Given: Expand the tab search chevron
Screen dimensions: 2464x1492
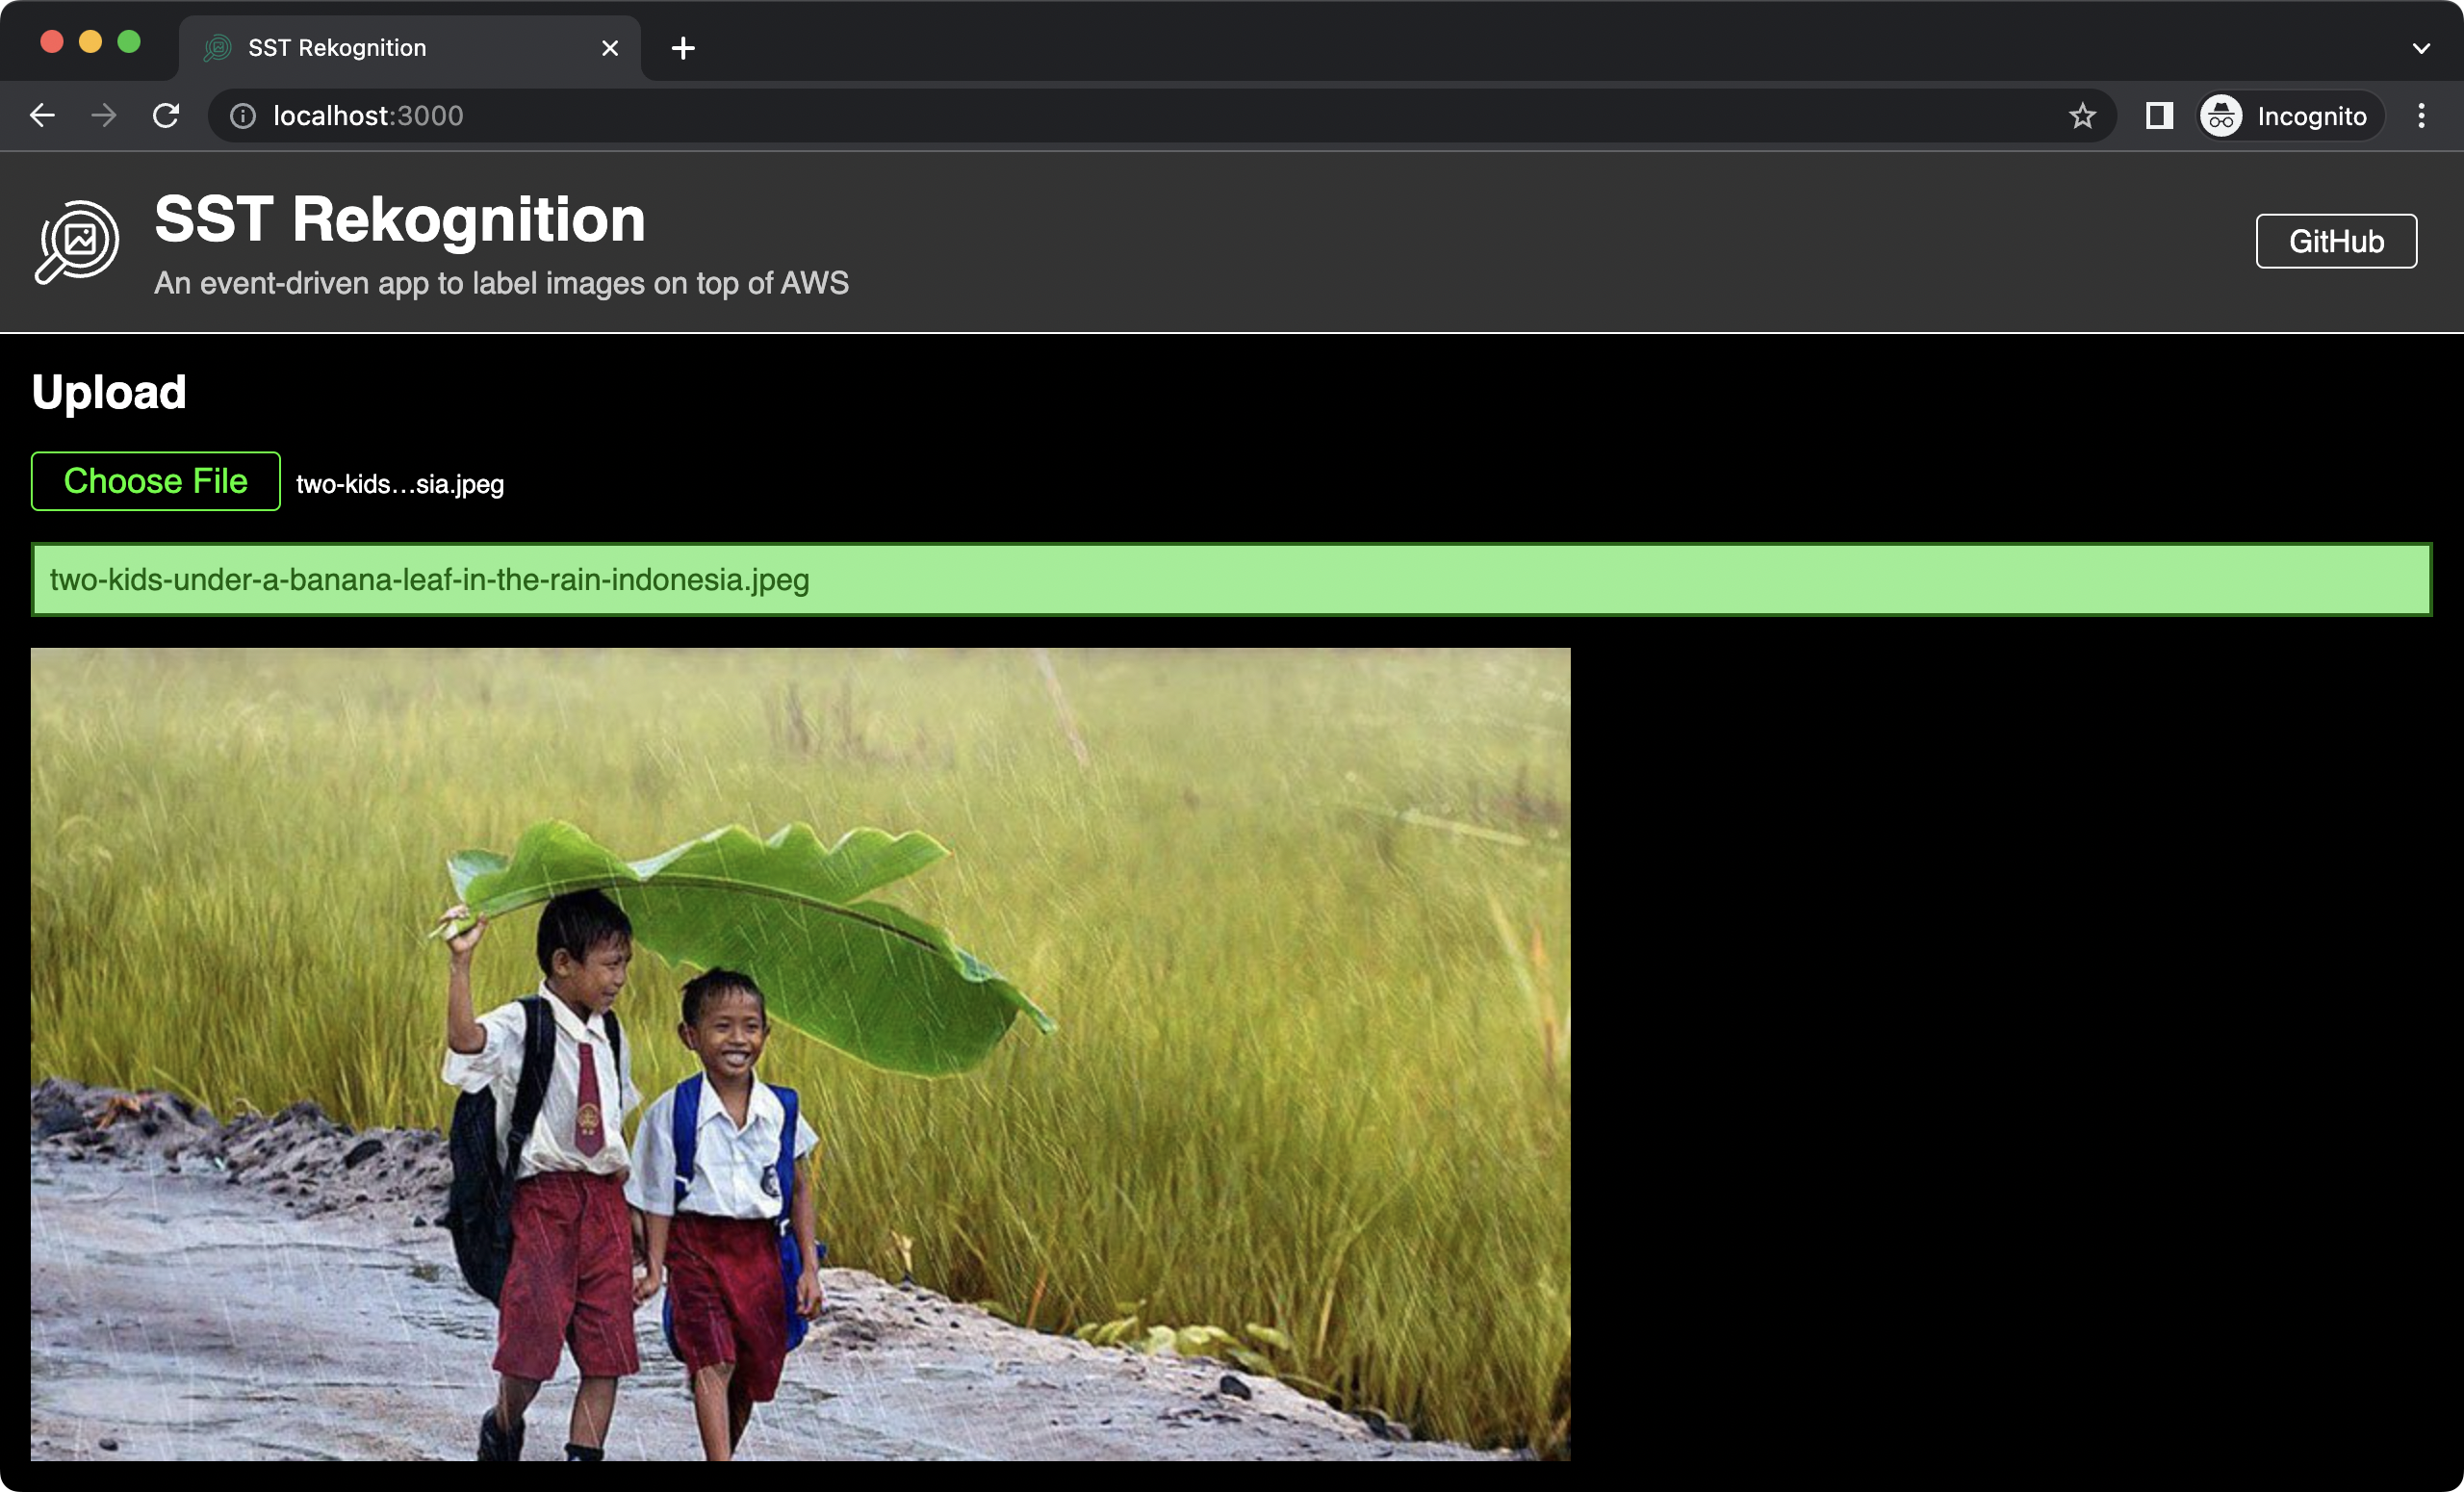Looking at the screenshot, I should coord(2421,48).
